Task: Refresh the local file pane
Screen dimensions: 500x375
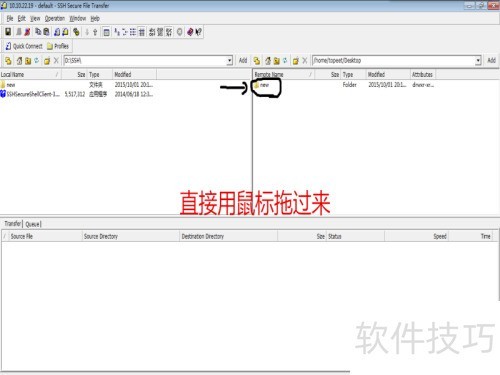Action: pyautogui.click(x=37, y=60)
